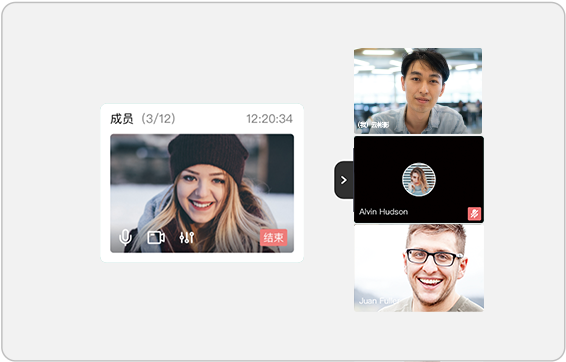Screen dimensions: 566x362
Task: Click the main video of the woman in the beanie
Action: [202, 193]
